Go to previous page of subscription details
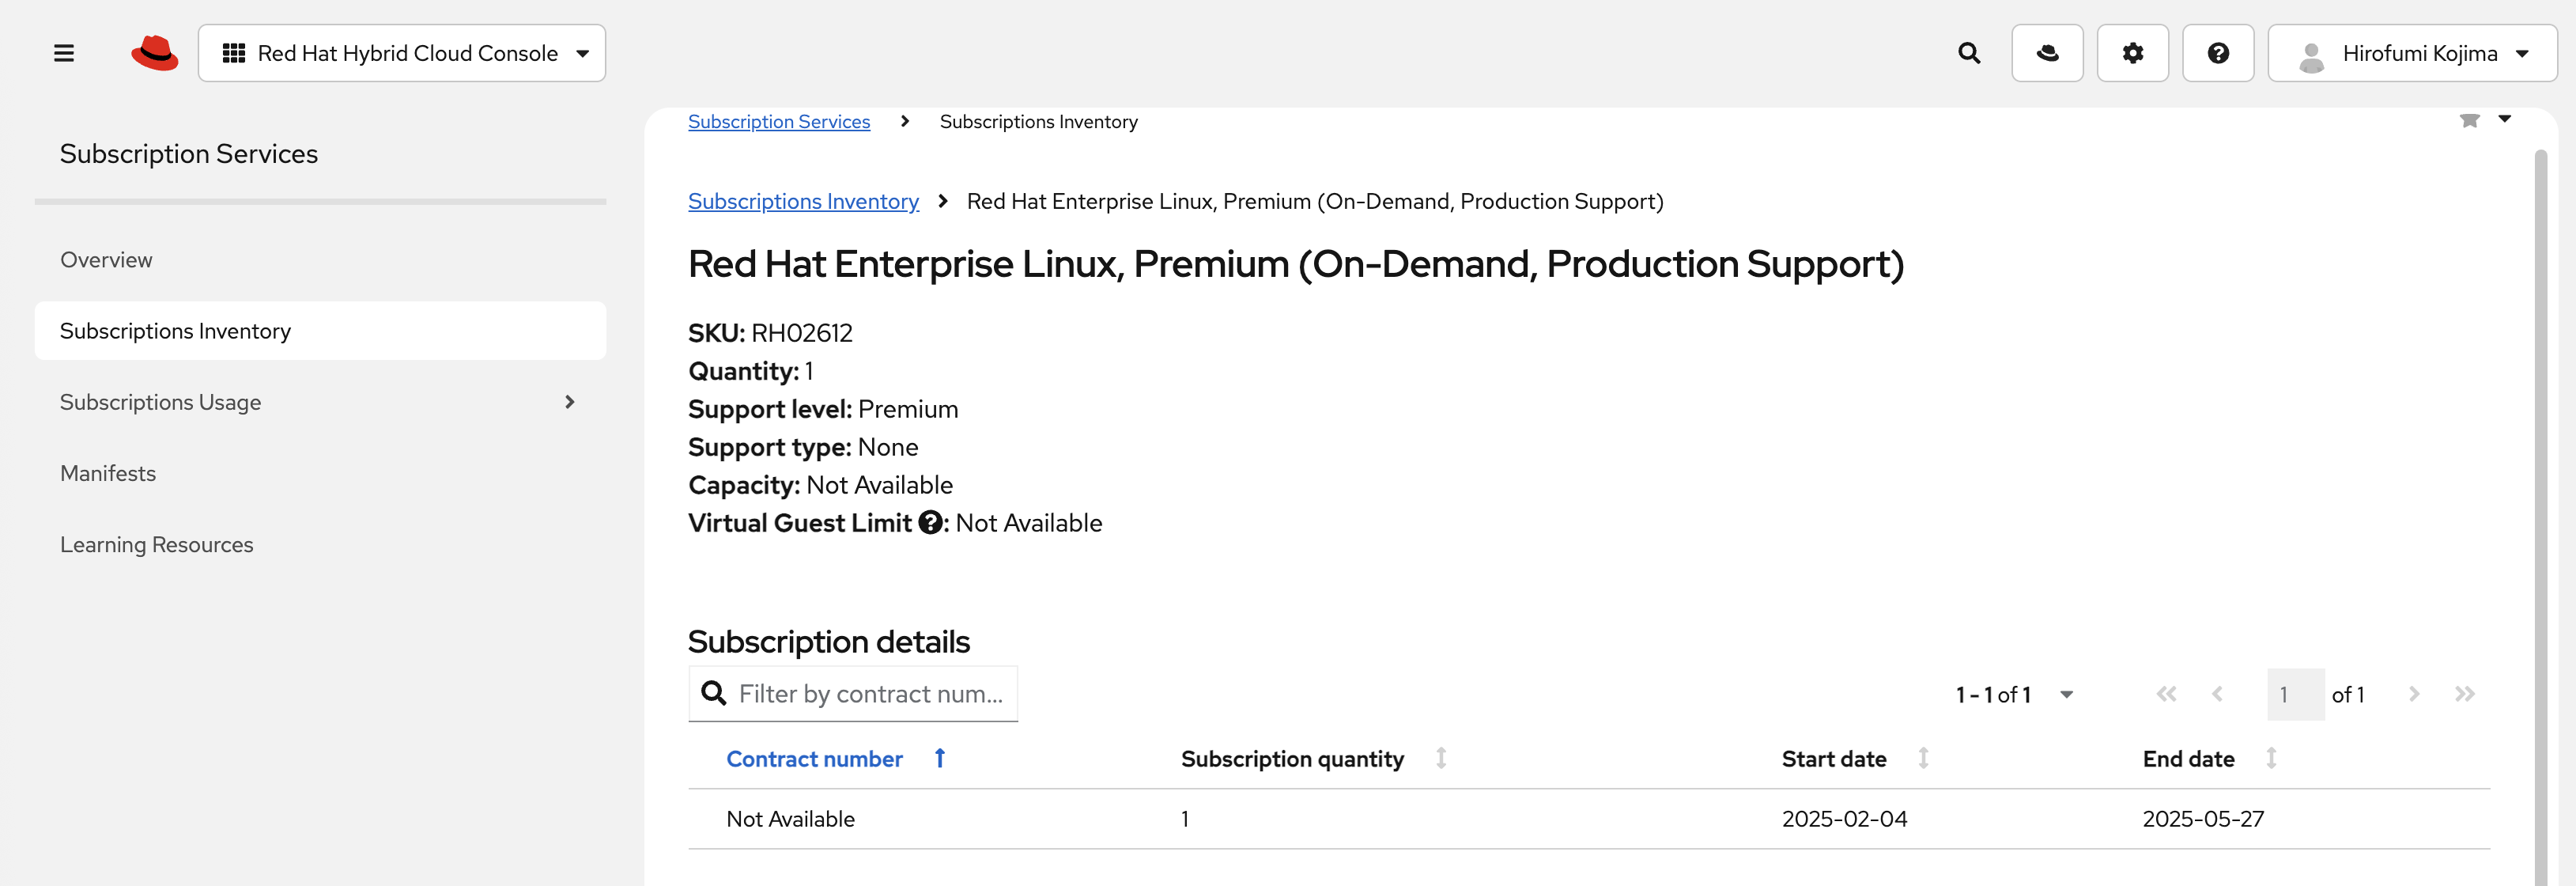The height and width of the screenshot is (886, 2576). click(2217, 695)
